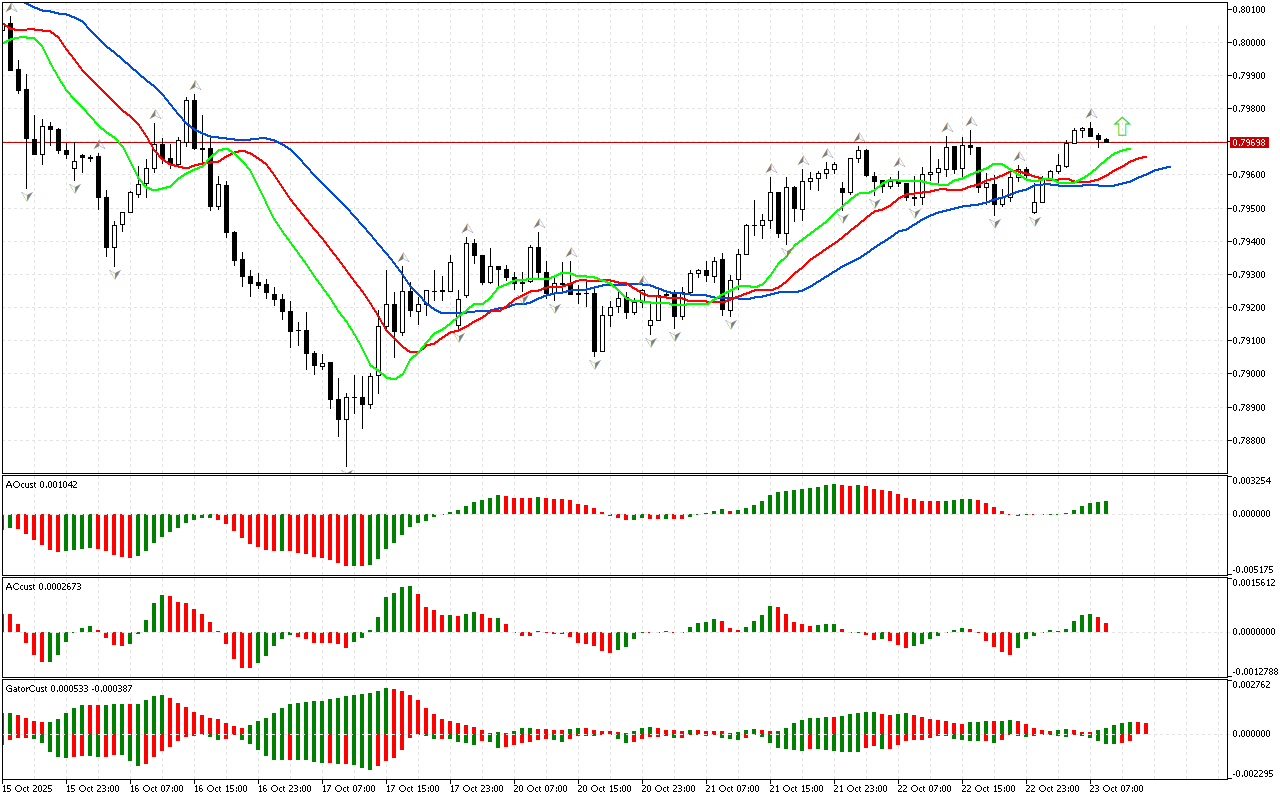Screen dimensions: 1280x800
Task: Click the last green bar in AOcust histogram
Action: tap(1106, 508)
